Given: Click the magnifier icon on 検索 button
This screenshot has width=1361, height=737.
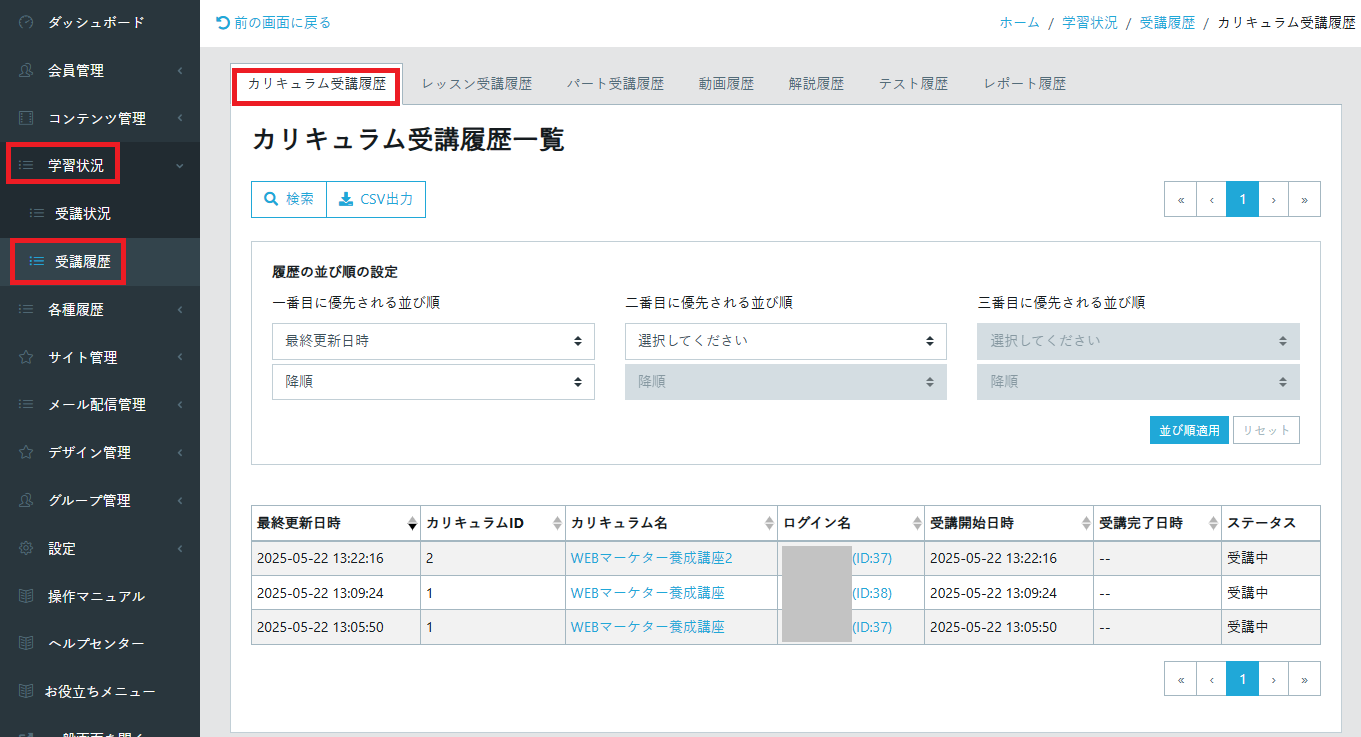Looking at the screenshot, I should [x=271, y=199].
